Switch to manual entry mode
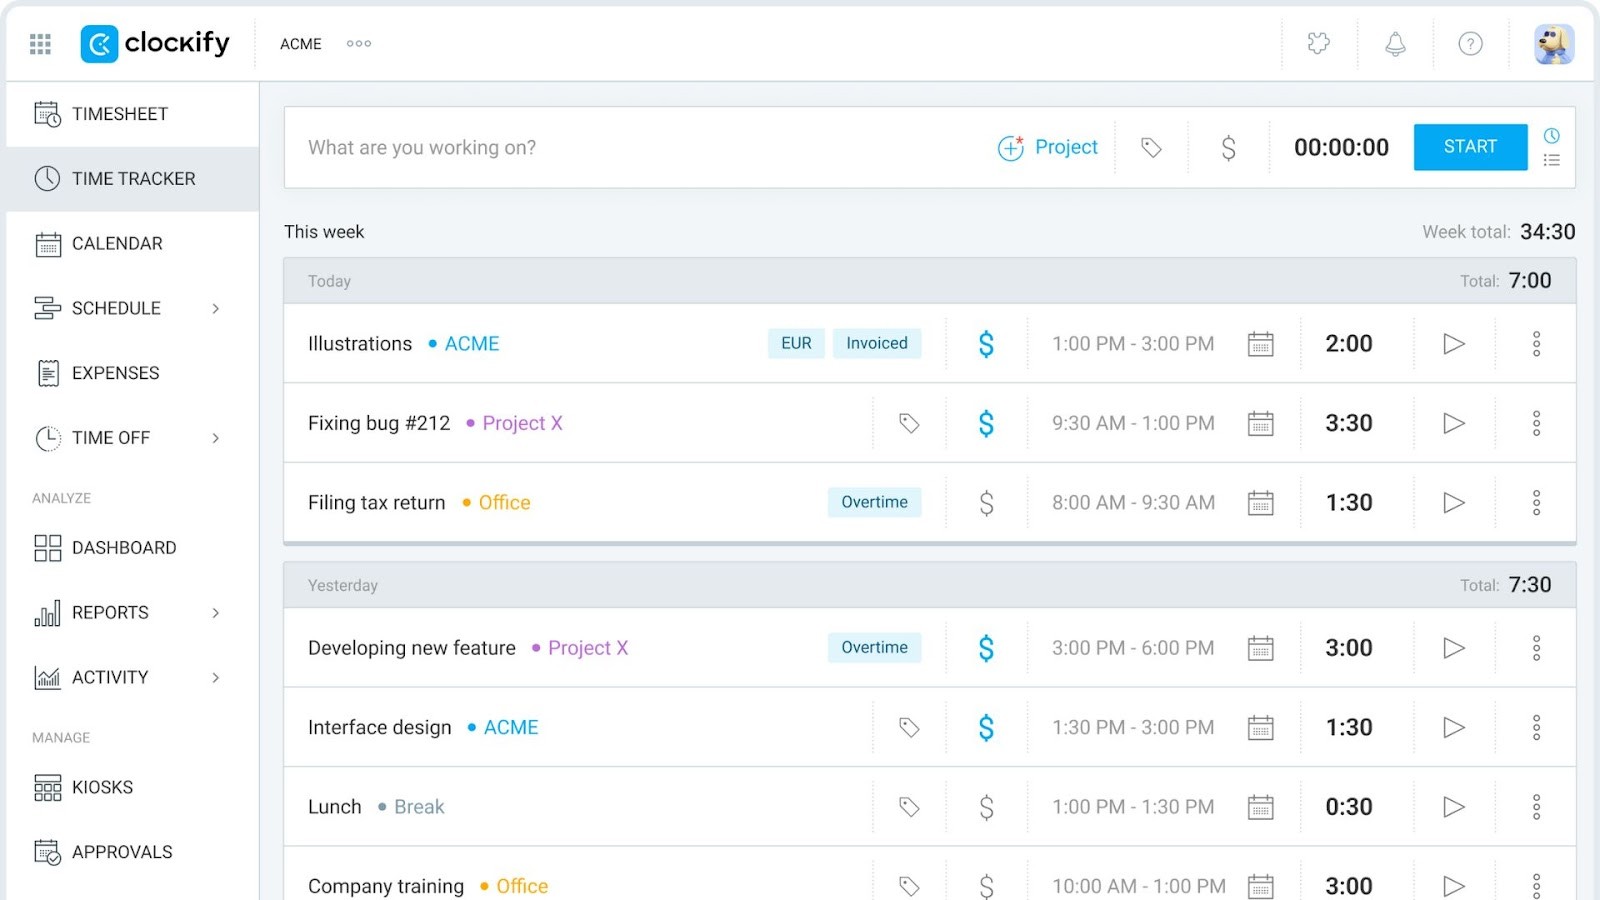 tap(1551, 160)
